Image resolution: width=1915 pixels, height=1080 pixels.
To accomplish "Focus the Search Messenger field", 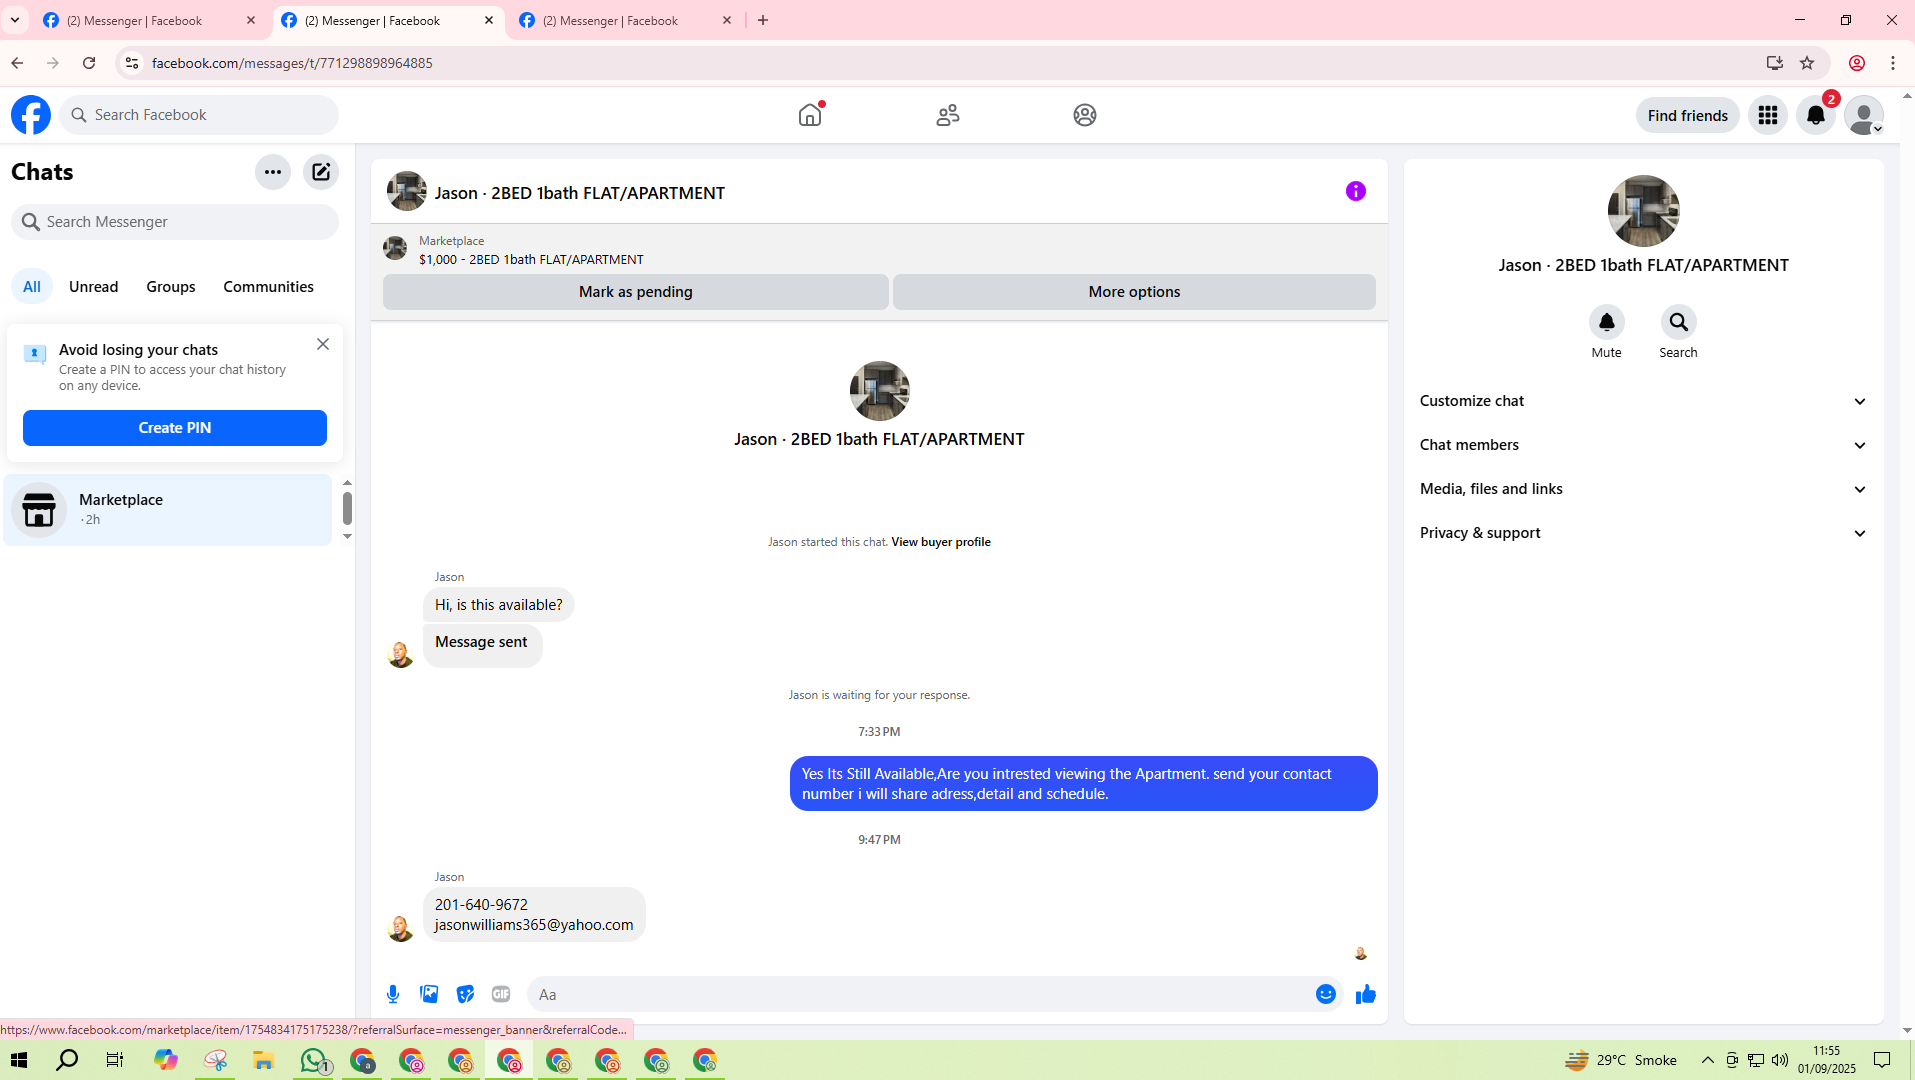I will [x=175, y=222].
